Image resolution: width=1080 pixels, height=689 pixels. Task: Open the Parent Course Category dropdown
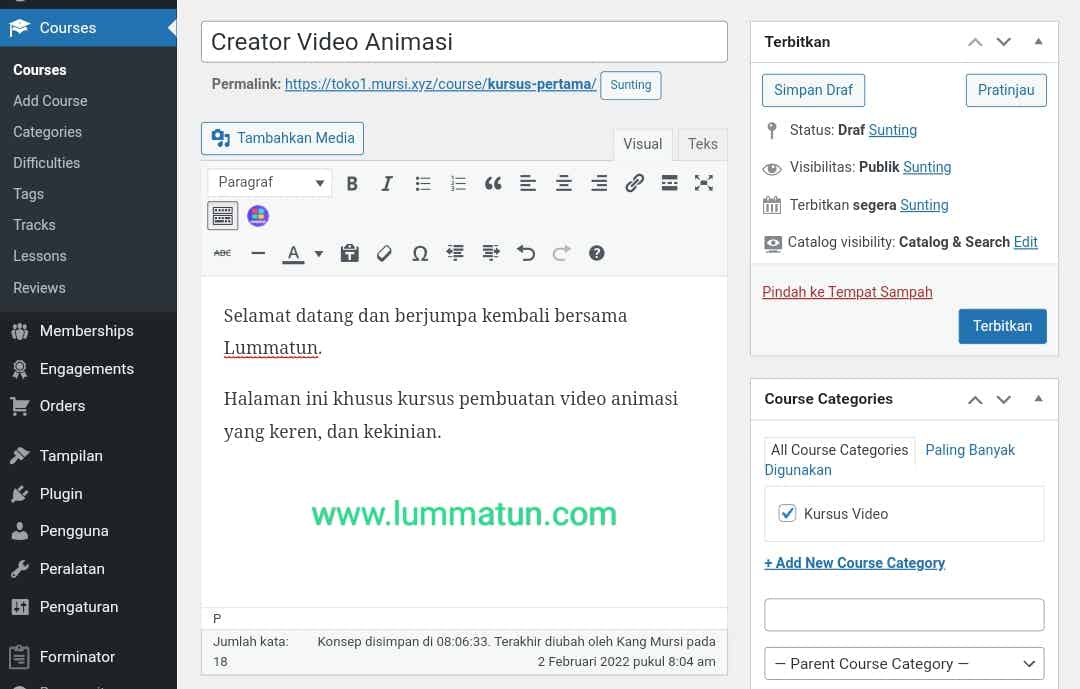coord(904,663)
